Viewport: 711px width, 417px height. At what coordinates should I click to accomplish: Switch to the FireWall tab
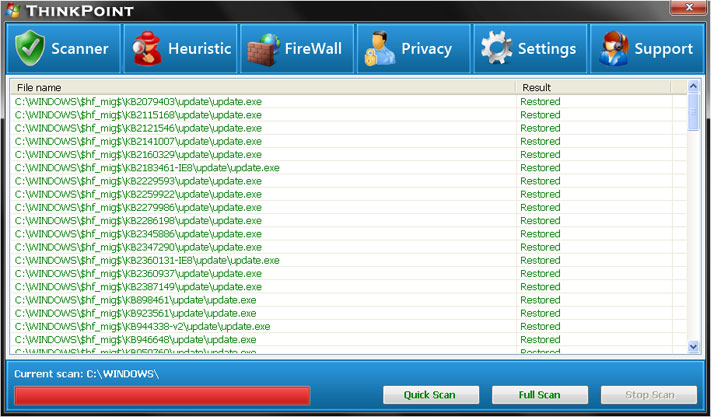tap(313, 49)
